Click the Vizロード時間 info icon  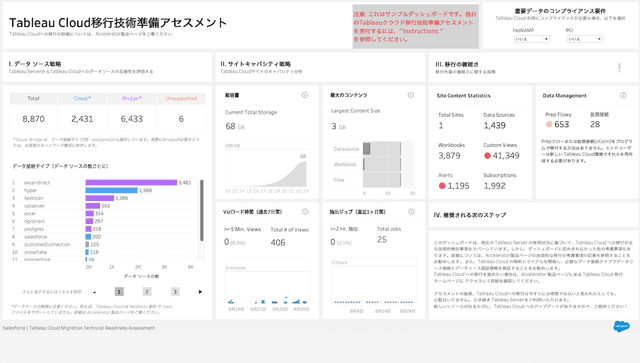[305, 212]
